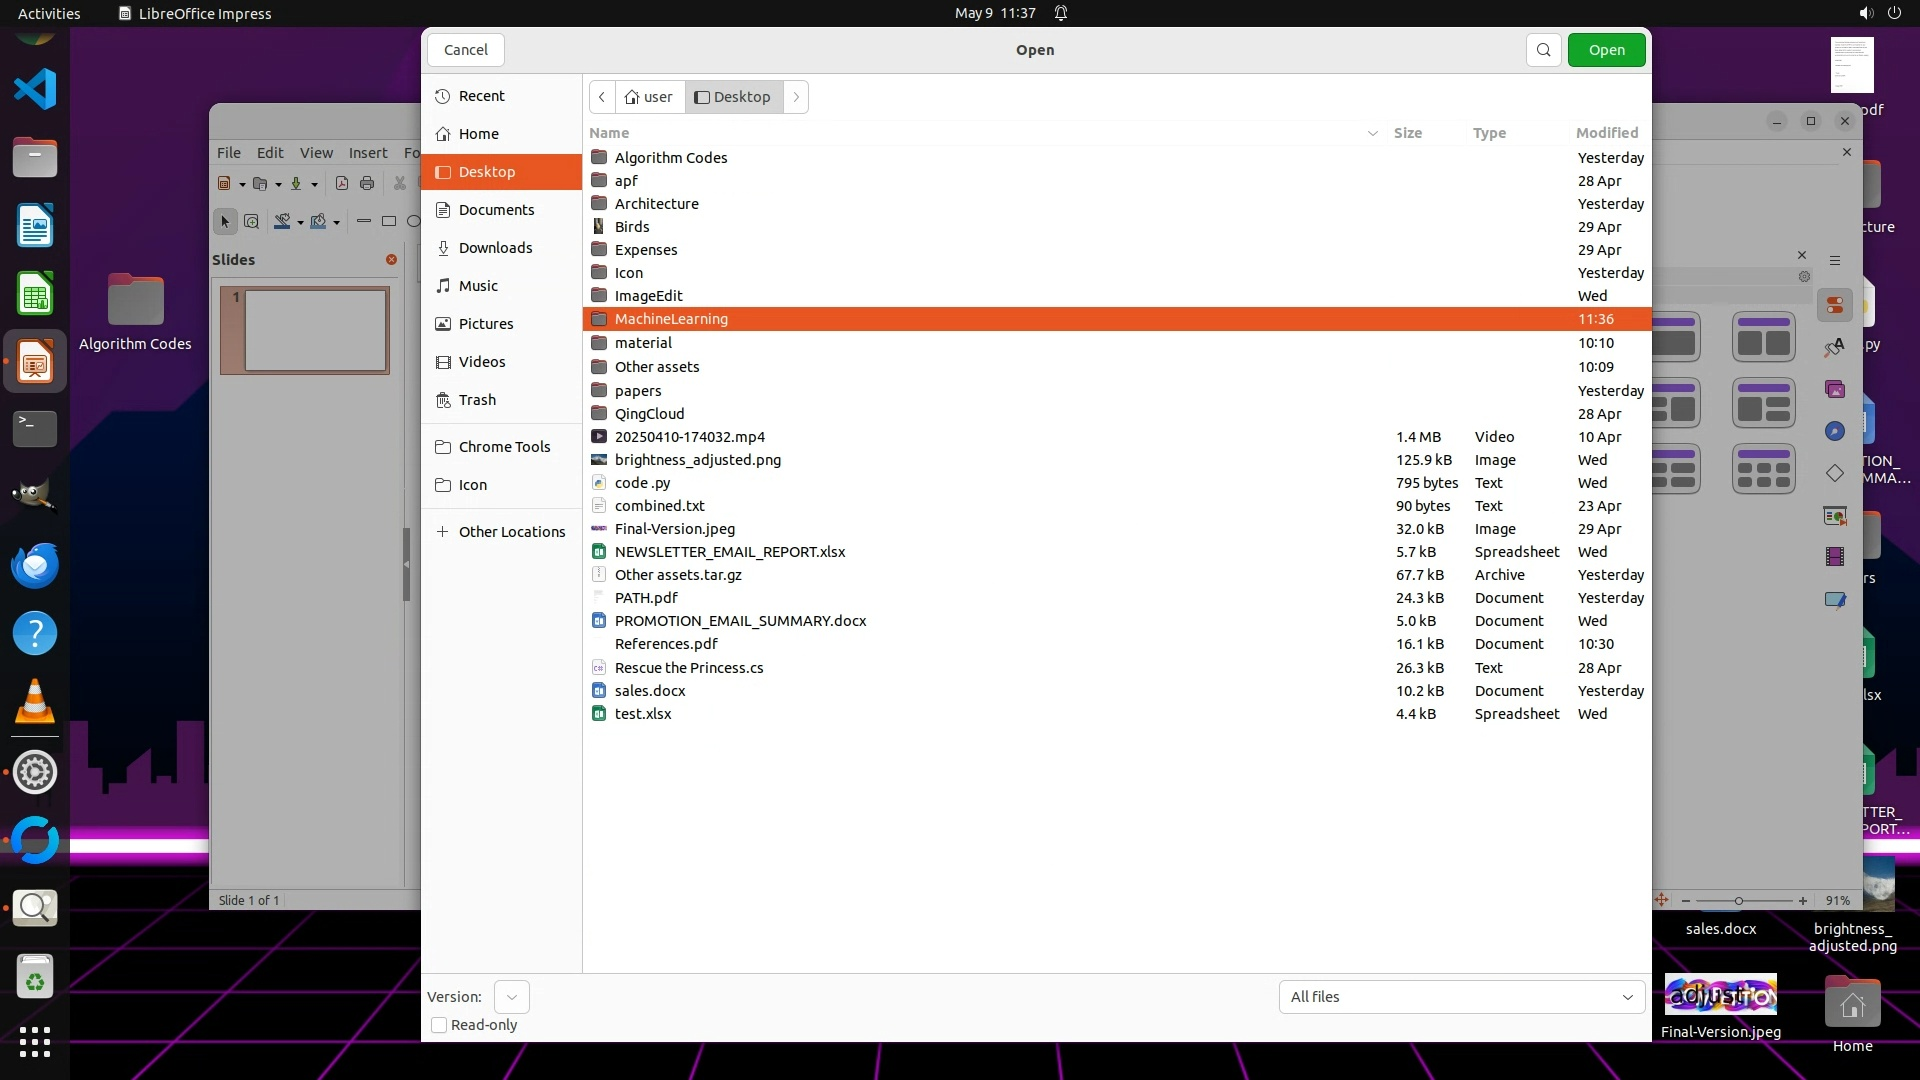This screenshot has width=1920, height=1080.
Task: Open the All files filter combo box
Action: (x=1461, y=997)
